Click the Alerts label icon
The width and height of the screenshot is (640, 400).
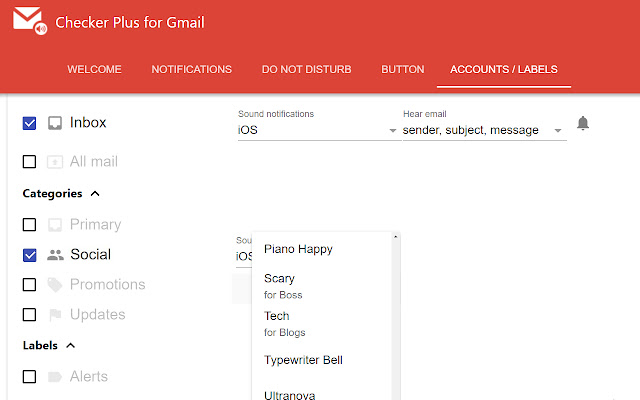pyautogui.click(x=55, y=377)
